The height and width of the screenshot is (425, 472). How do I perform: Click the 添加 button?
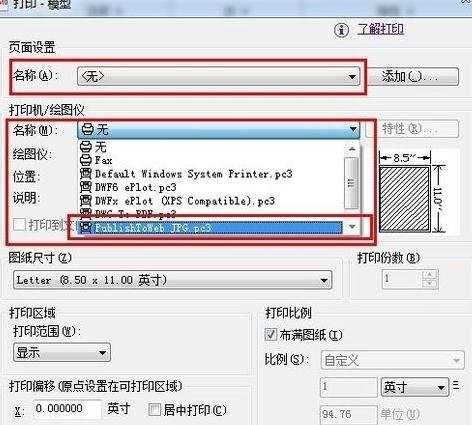click(x=413, y=76)
